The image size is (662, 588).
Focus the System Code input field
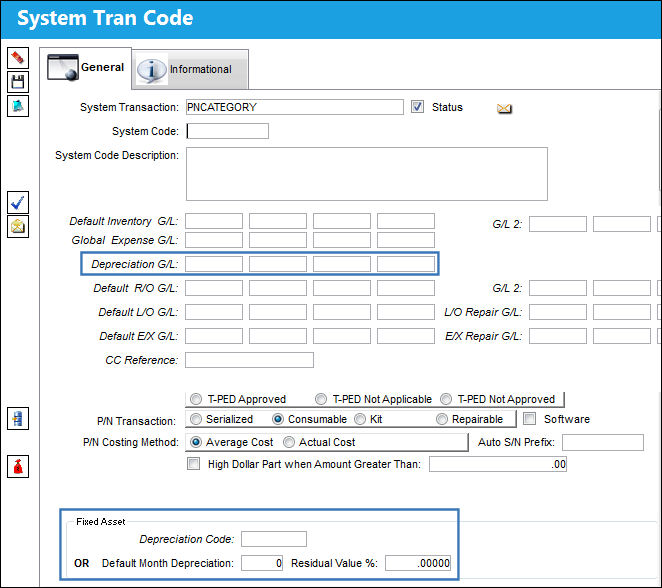pyautogui.click(x=227, y=131)
